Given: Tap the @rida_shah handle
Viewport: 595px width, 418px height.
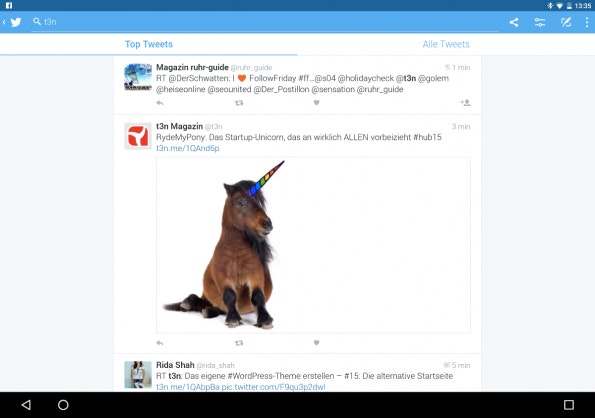Looking at the screenshot, I should coord(216,365).
